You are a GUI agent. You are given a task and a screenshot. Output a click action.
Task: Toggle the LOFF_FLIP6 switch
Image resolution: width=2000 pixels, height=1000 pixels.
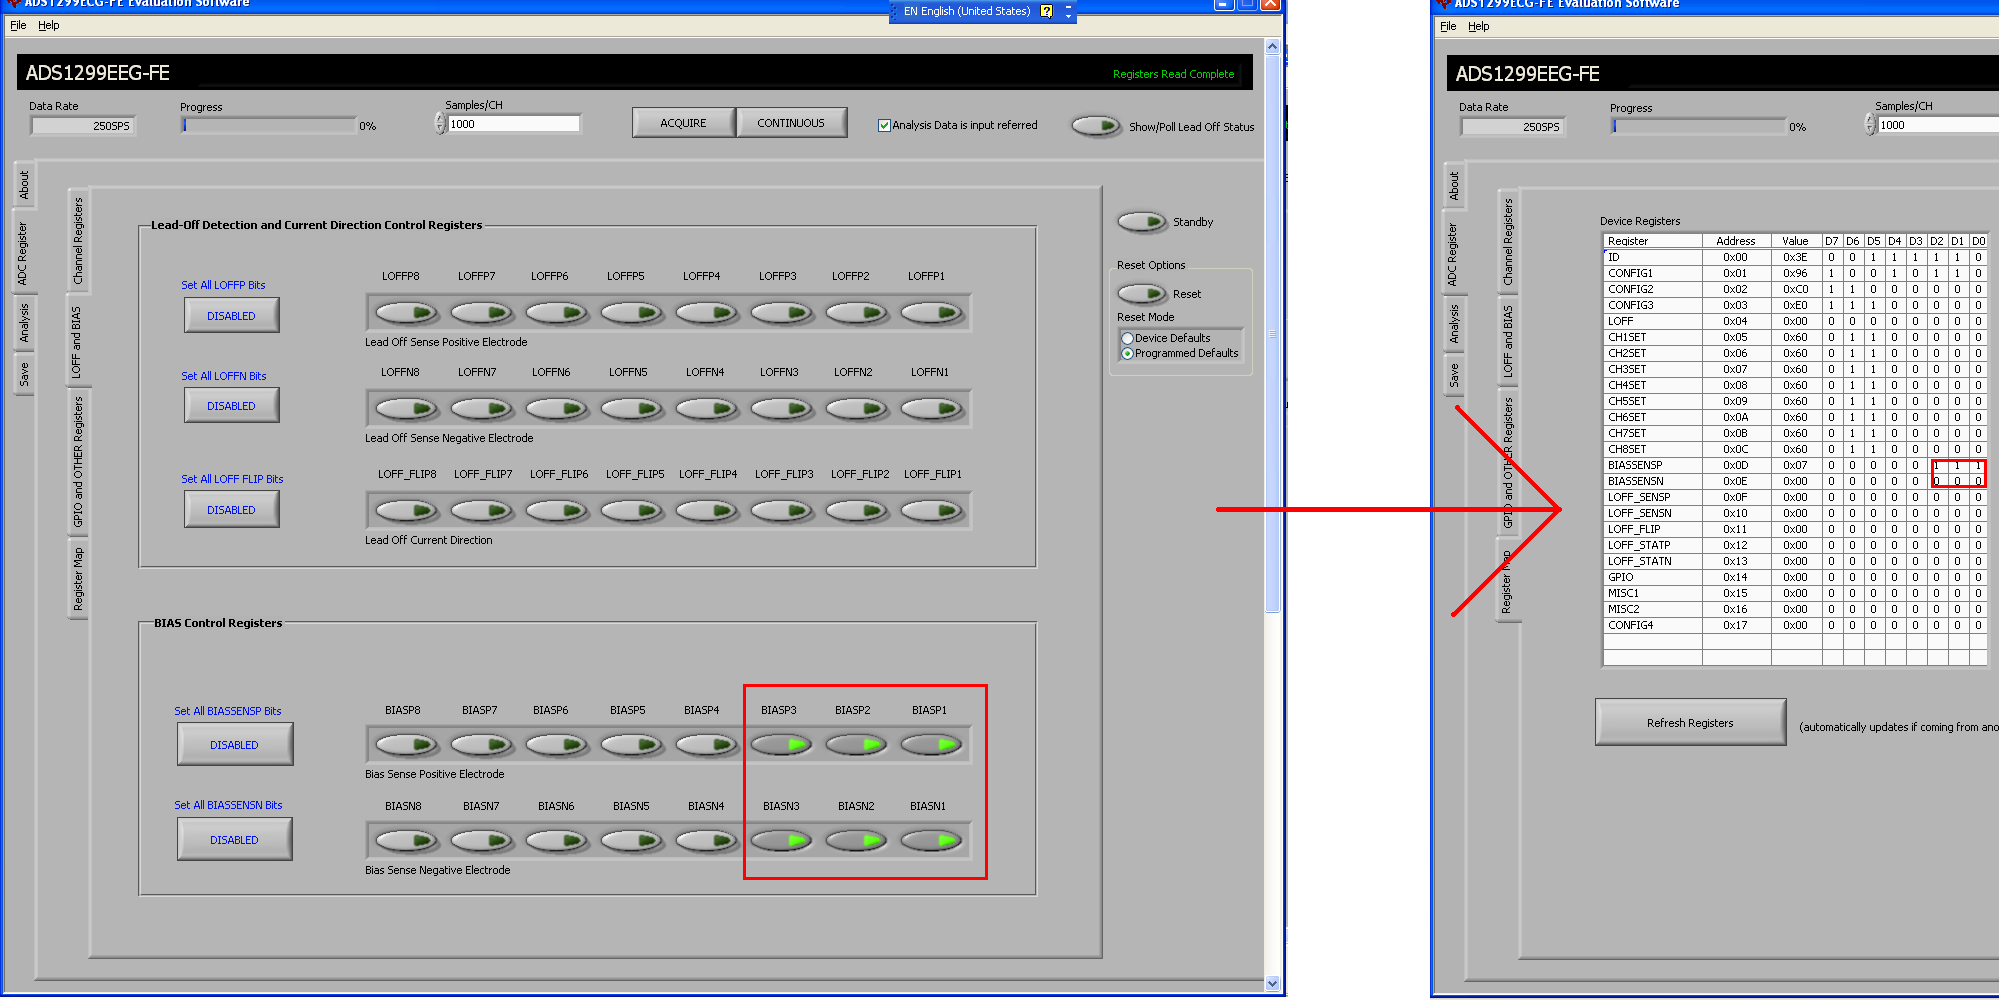point(556,510)
